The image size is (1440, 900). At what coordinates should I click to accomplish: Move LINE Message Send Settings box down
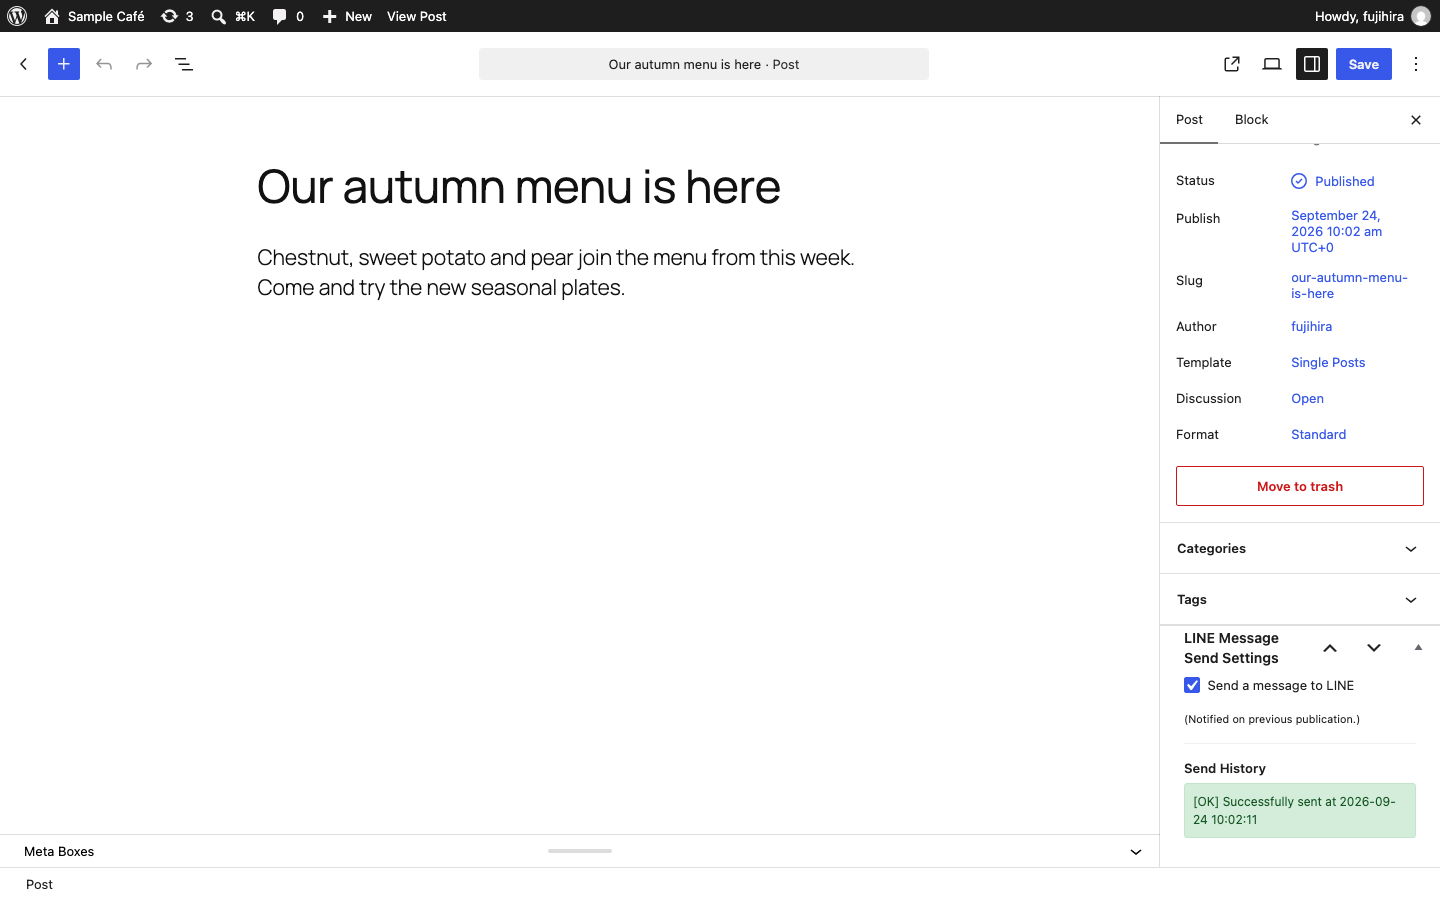(1374, 648)
